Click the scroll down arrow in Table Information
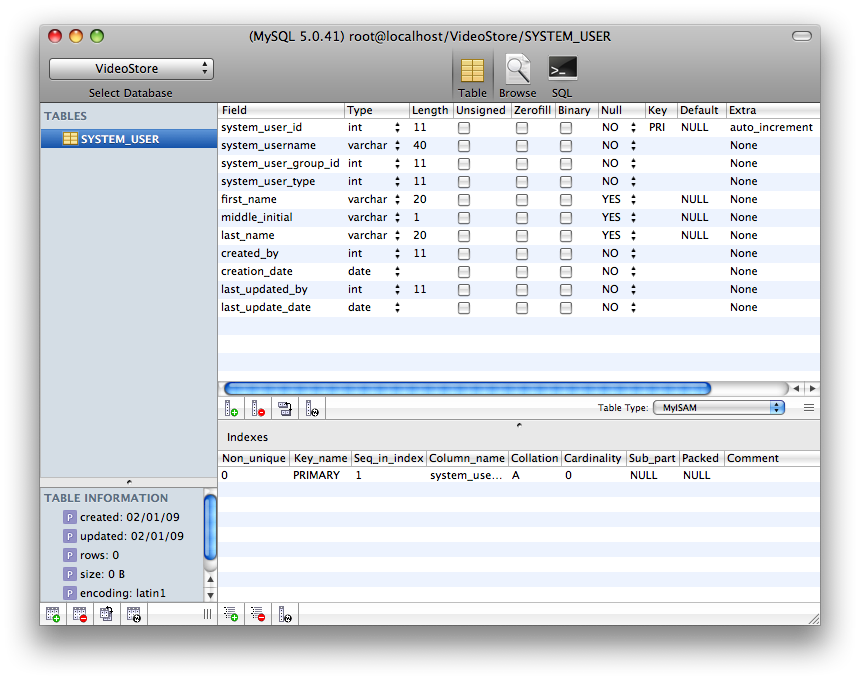Image resolution: width=860 pixels, height=680 pixels. pyautogui.click(x=210, y=595)
